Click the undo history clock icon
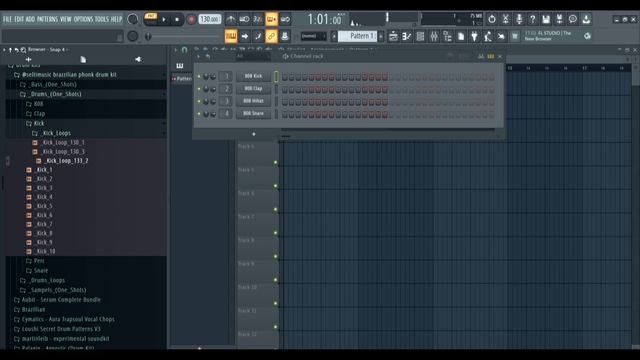This screenshot has height=360, width=640. (492, 19)
